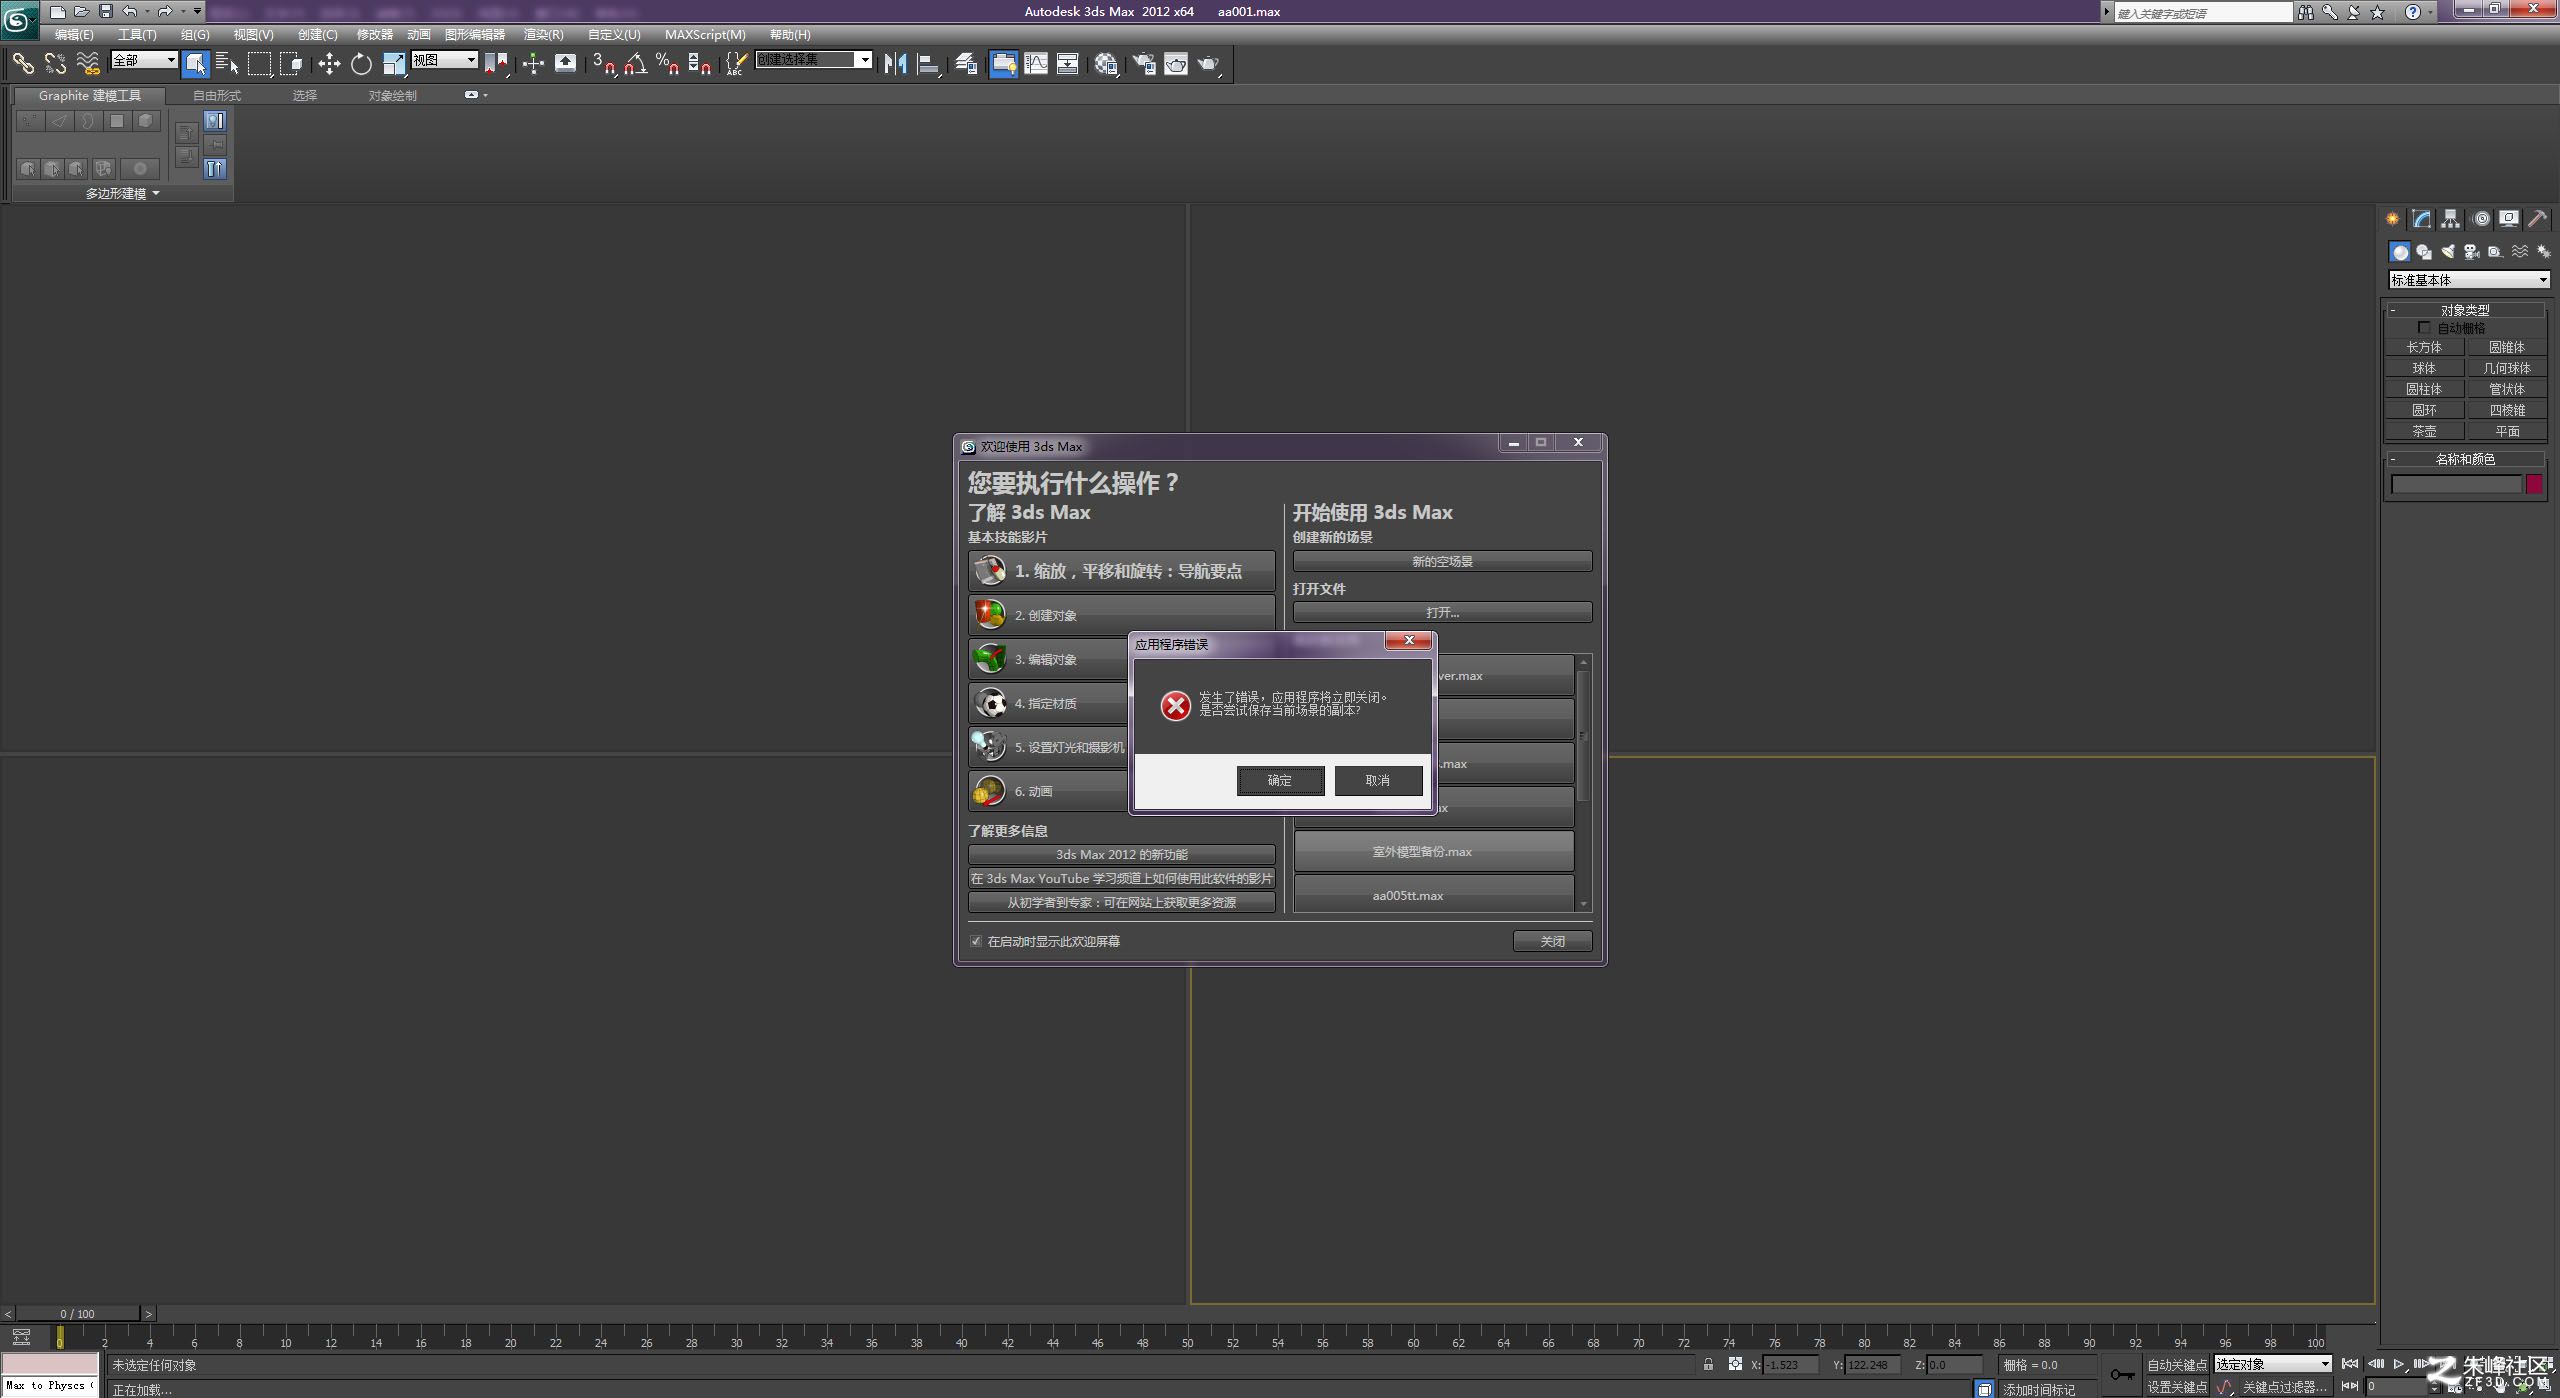The height and width of the screenshot is (1398, 2560).
Task: Enable the 自动栅格 checkbox
Action: pyautogui.click(x=2424, y=328)
